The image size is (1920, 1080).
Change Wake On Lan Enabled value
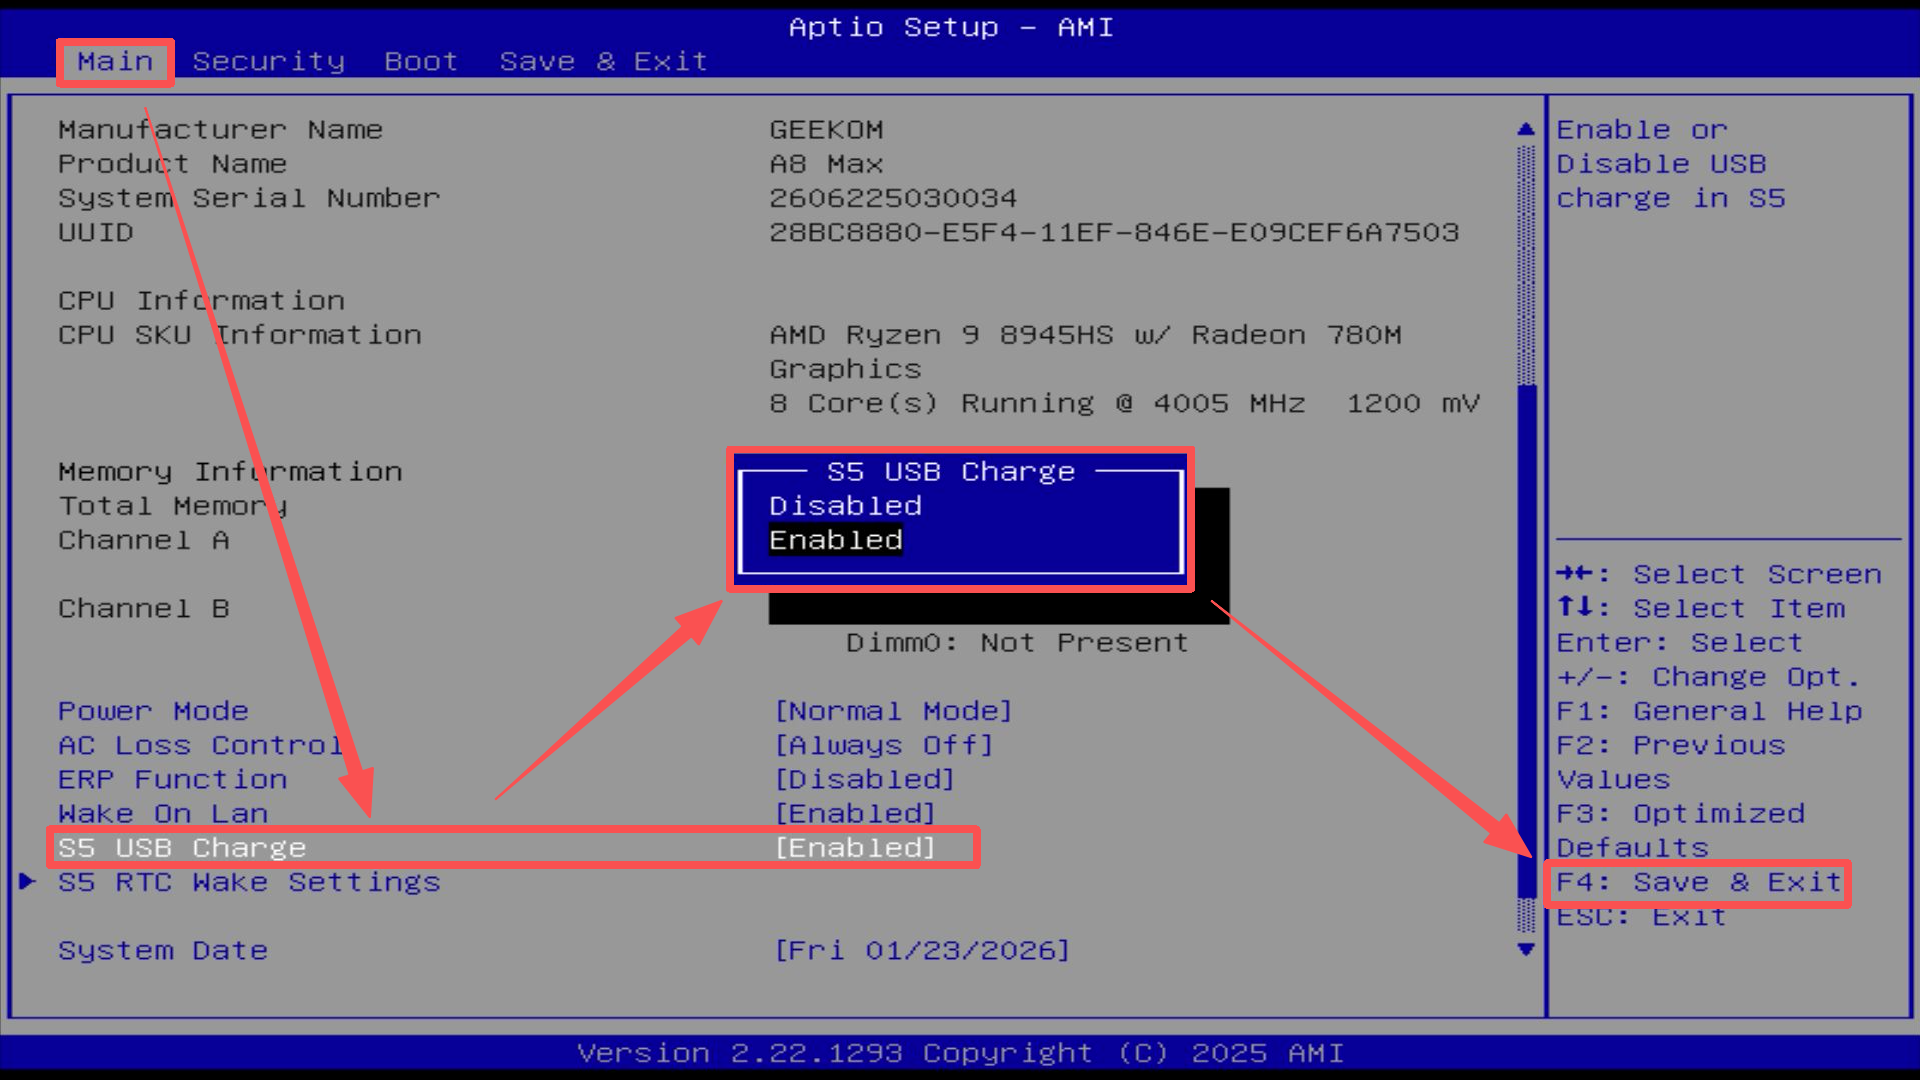point(855,814)
